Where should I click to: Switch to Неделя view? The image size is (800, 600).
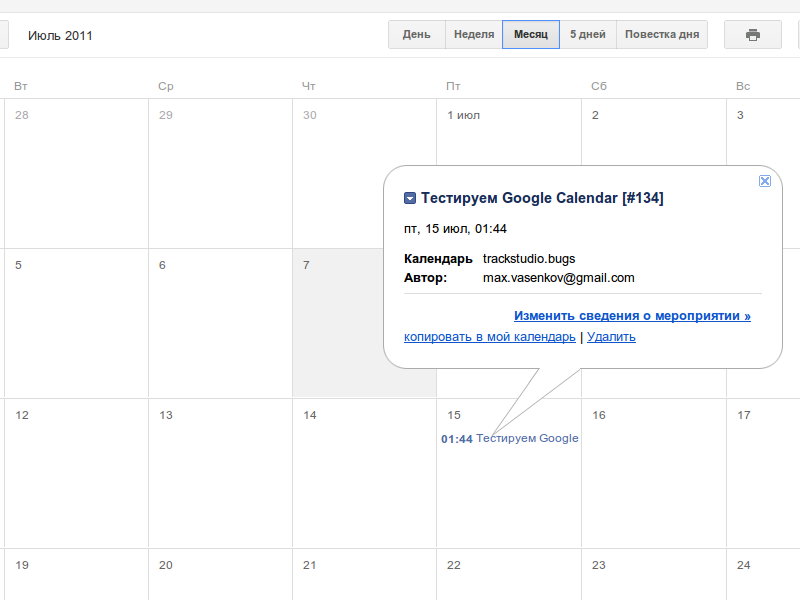[474, 35]
